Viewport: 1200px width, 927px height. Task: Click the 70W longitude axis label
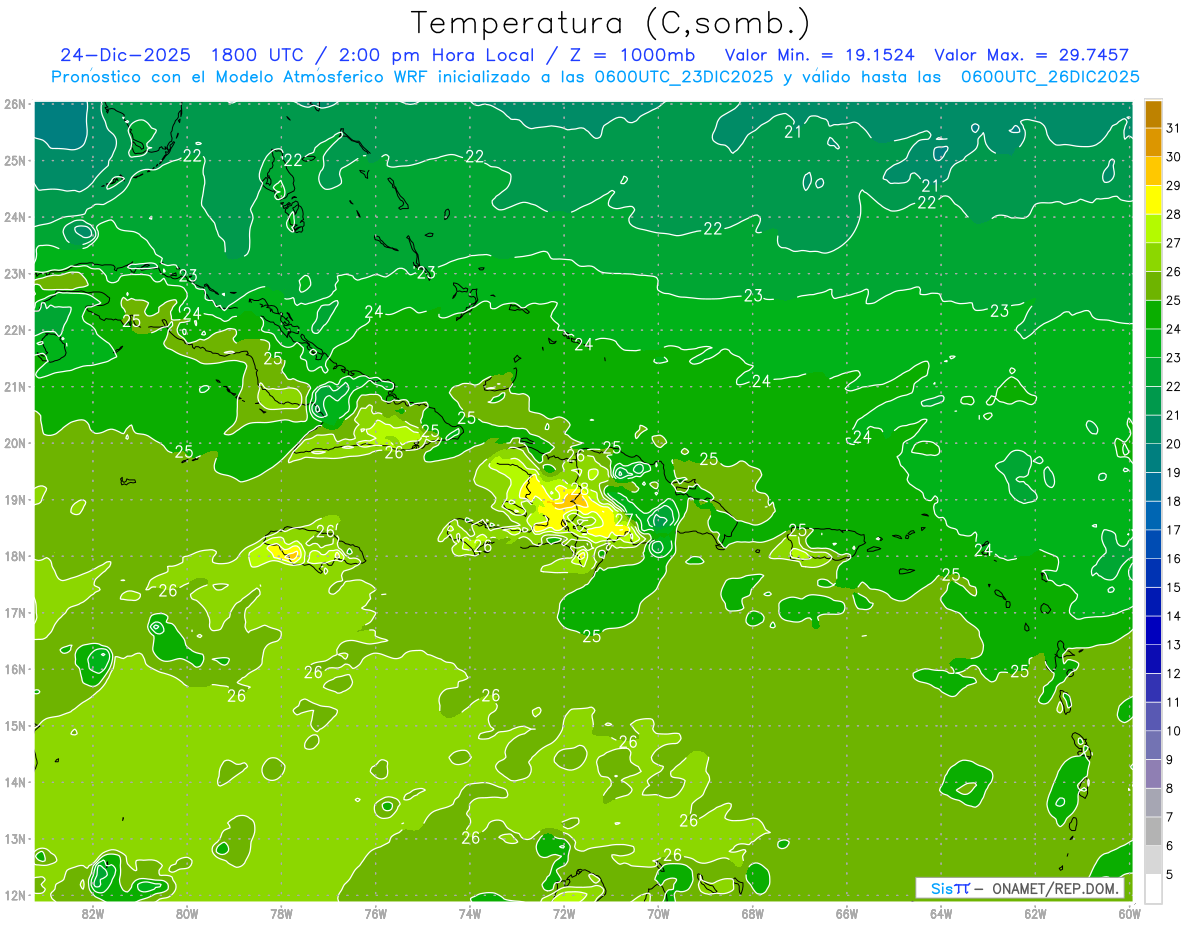658,913
